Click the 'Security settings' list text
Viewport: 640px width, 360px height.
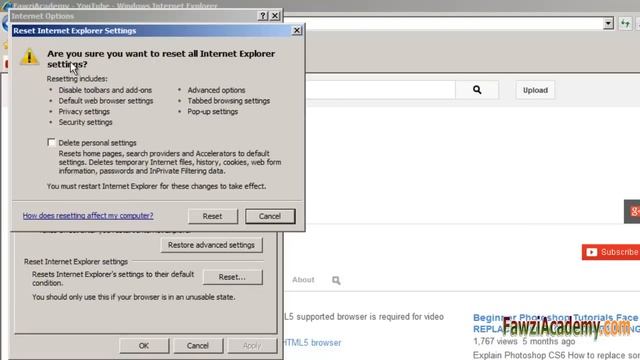point(85,122)
